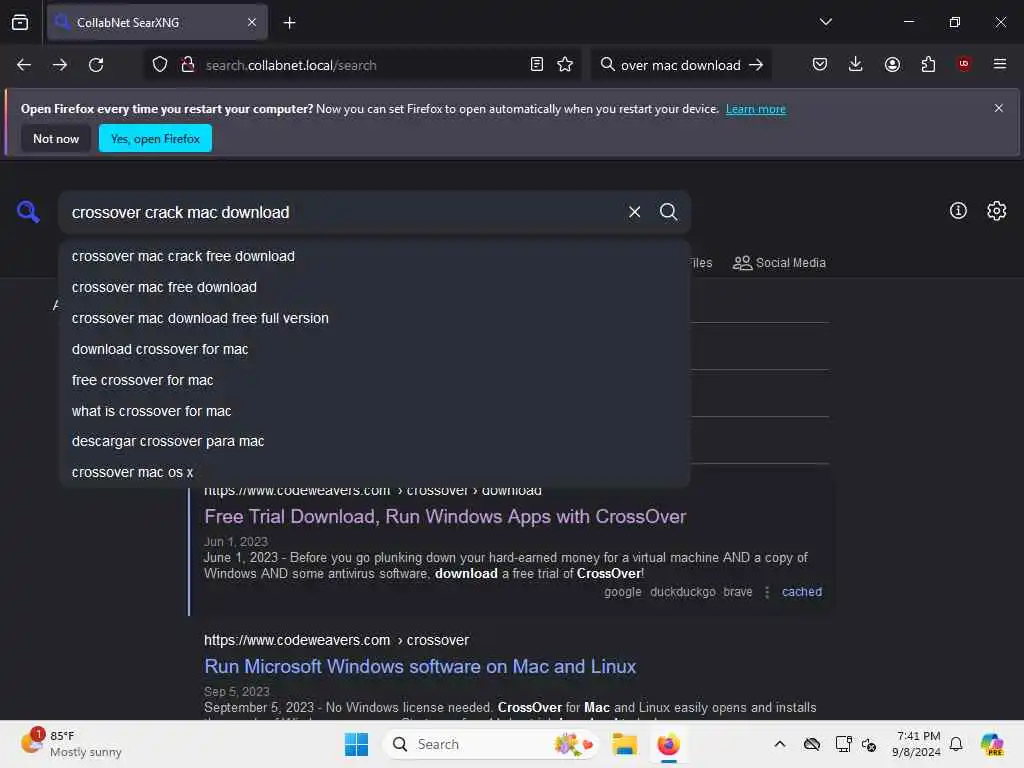Reload the current page
This screenshot has height=768, width=1024.
point(96,65)
